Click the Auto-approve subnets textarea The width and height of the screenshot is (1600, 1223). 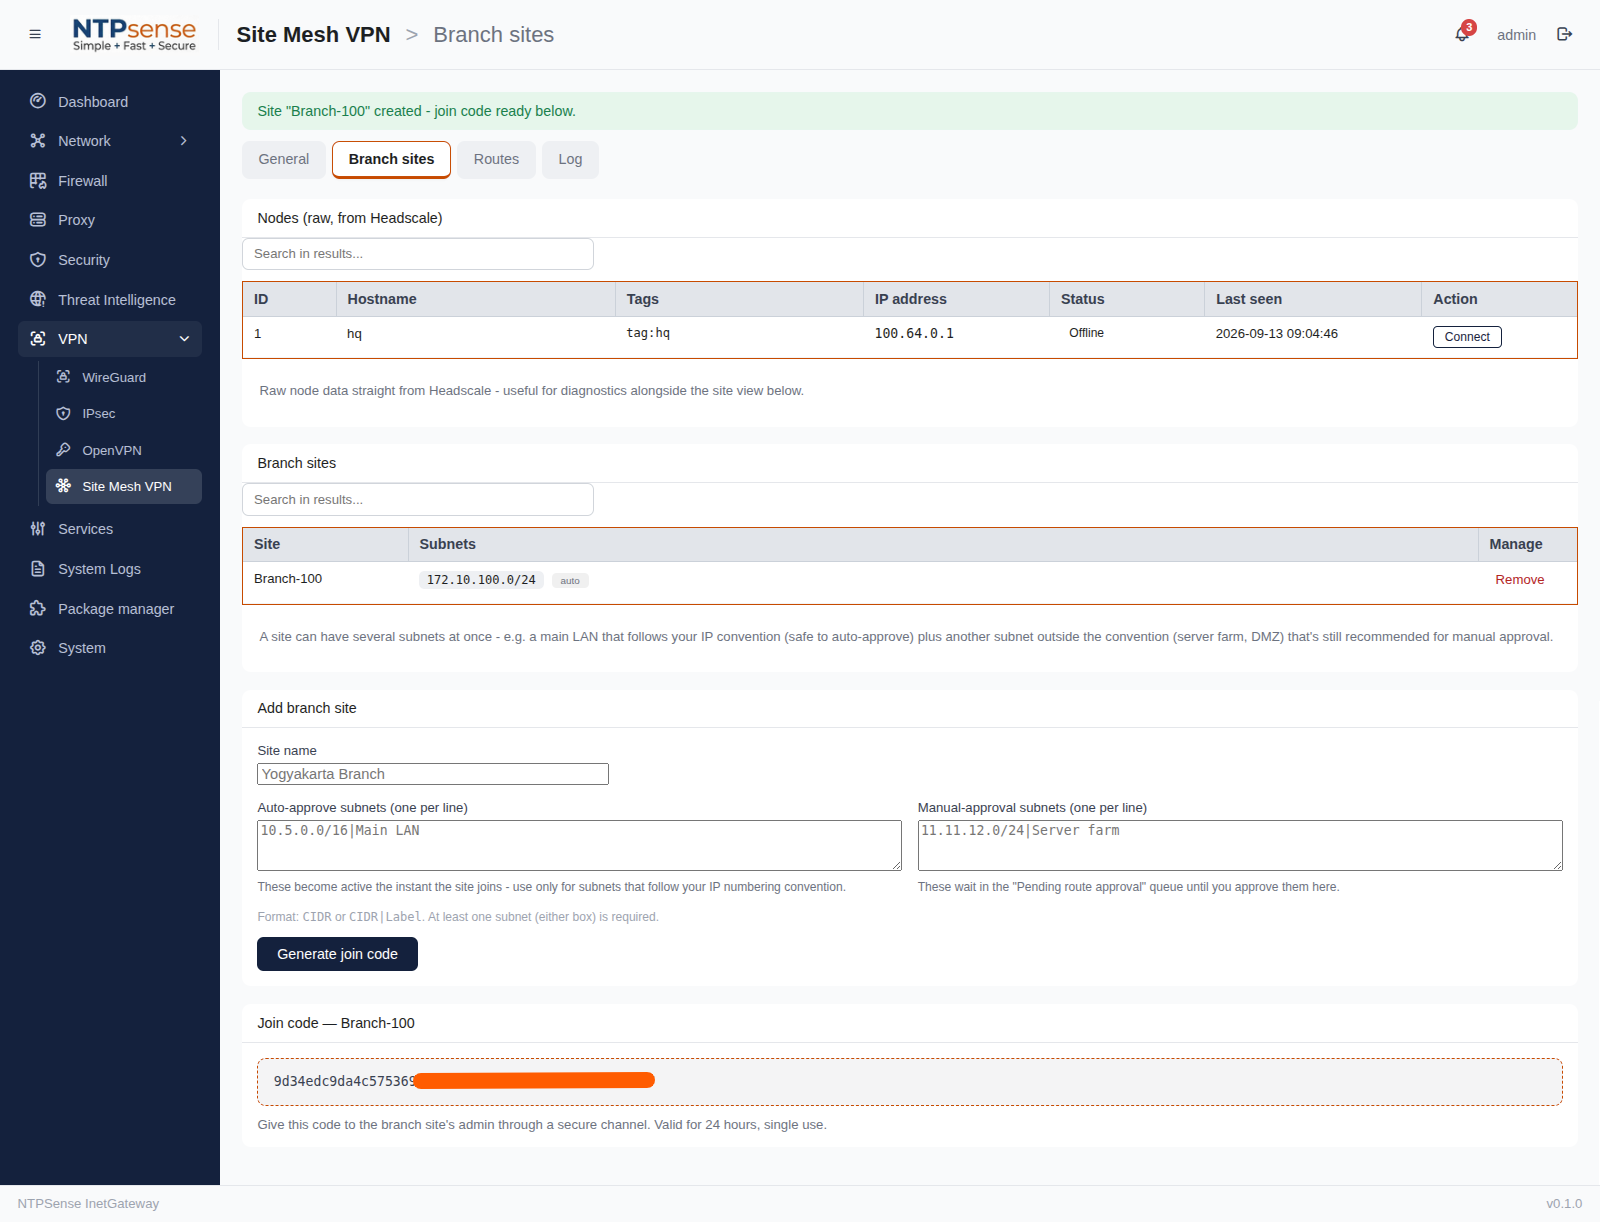click(x=579, y=845)
